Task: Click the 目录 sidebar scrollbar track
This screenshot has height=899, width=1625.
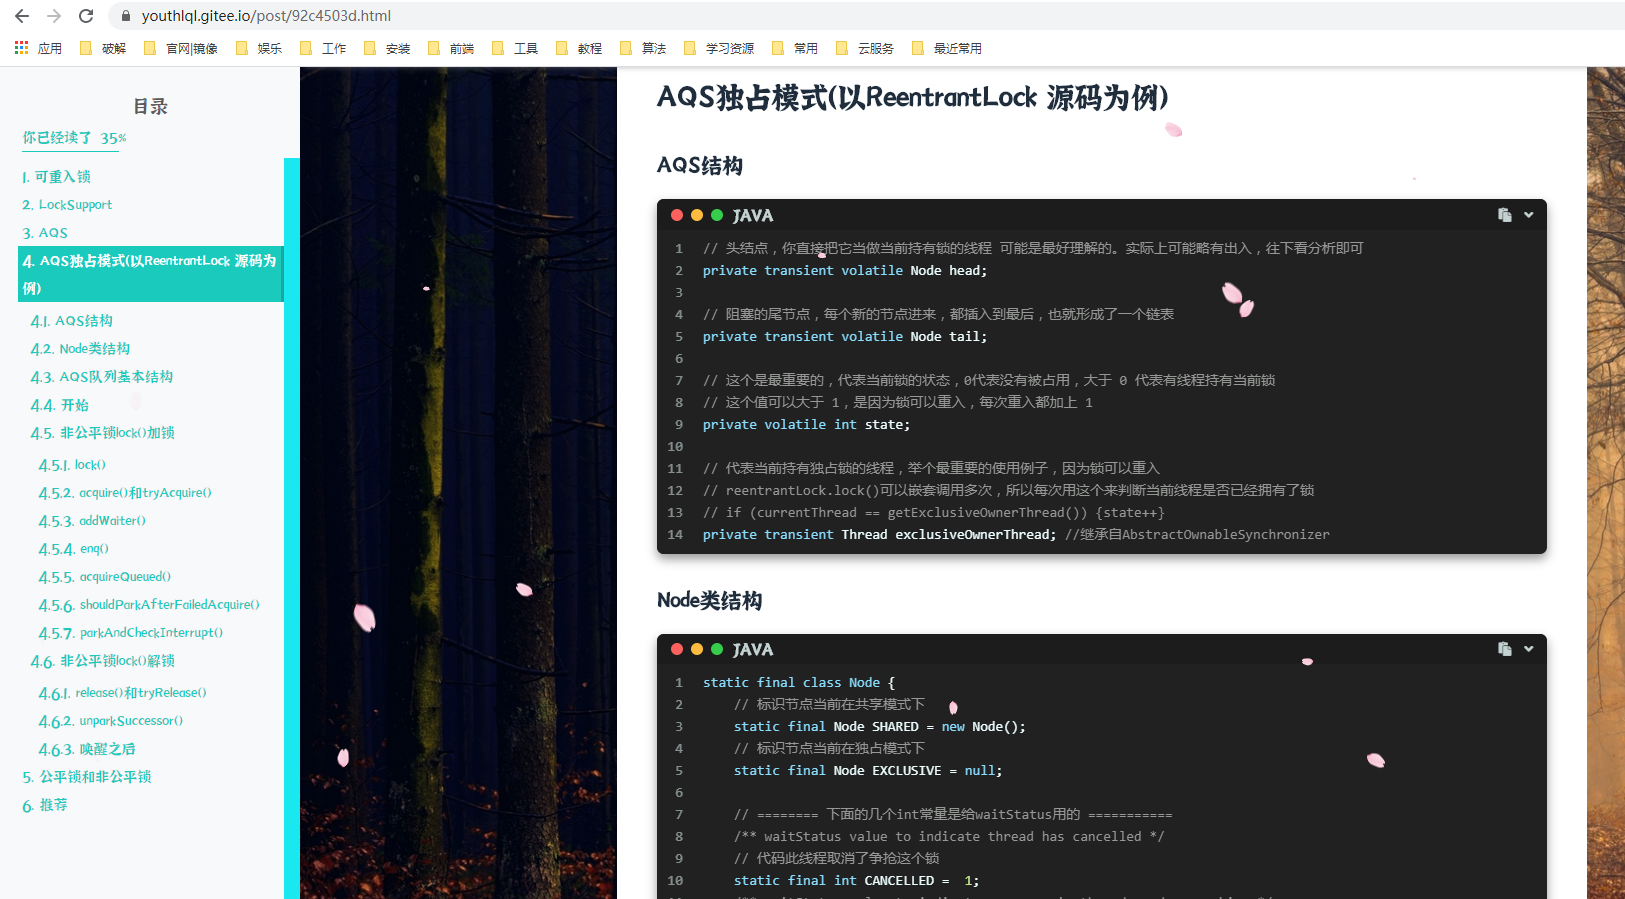Action: point(292,528)
